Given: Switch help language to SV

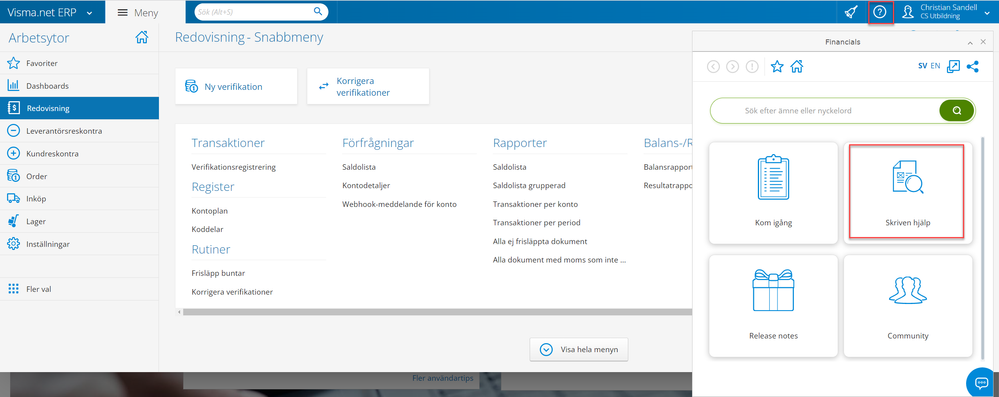Looking at the screenshot, I should 922,66.
